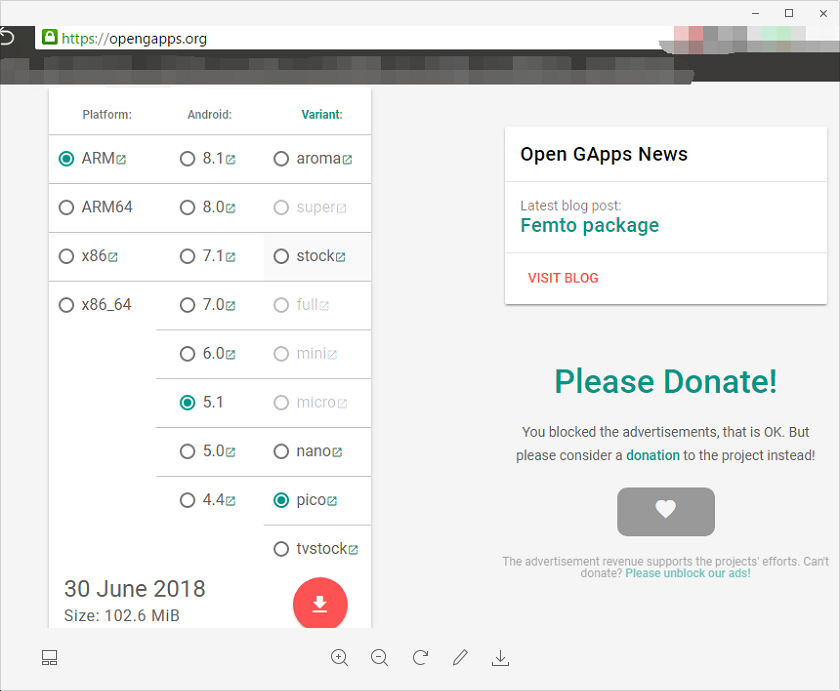
Task: Open external info link next to x86
Action: (x=112, y=257)
